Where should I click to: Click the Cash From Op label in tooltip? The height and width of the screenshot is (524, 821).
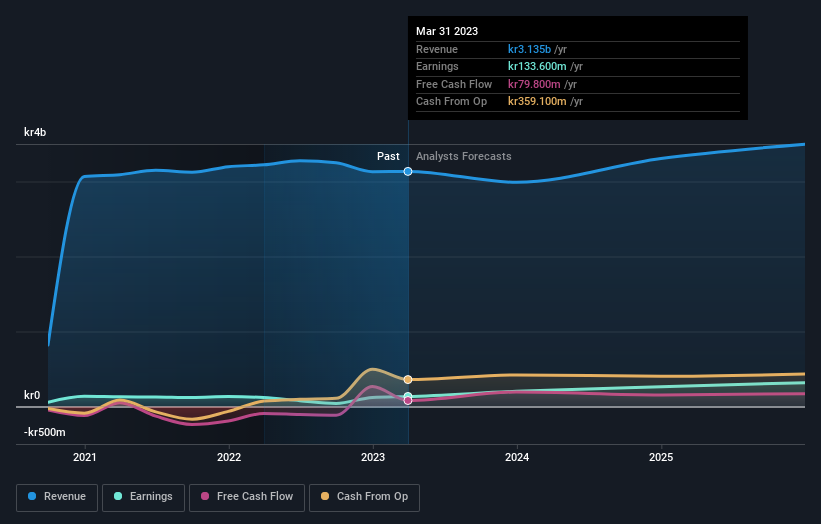451,102
